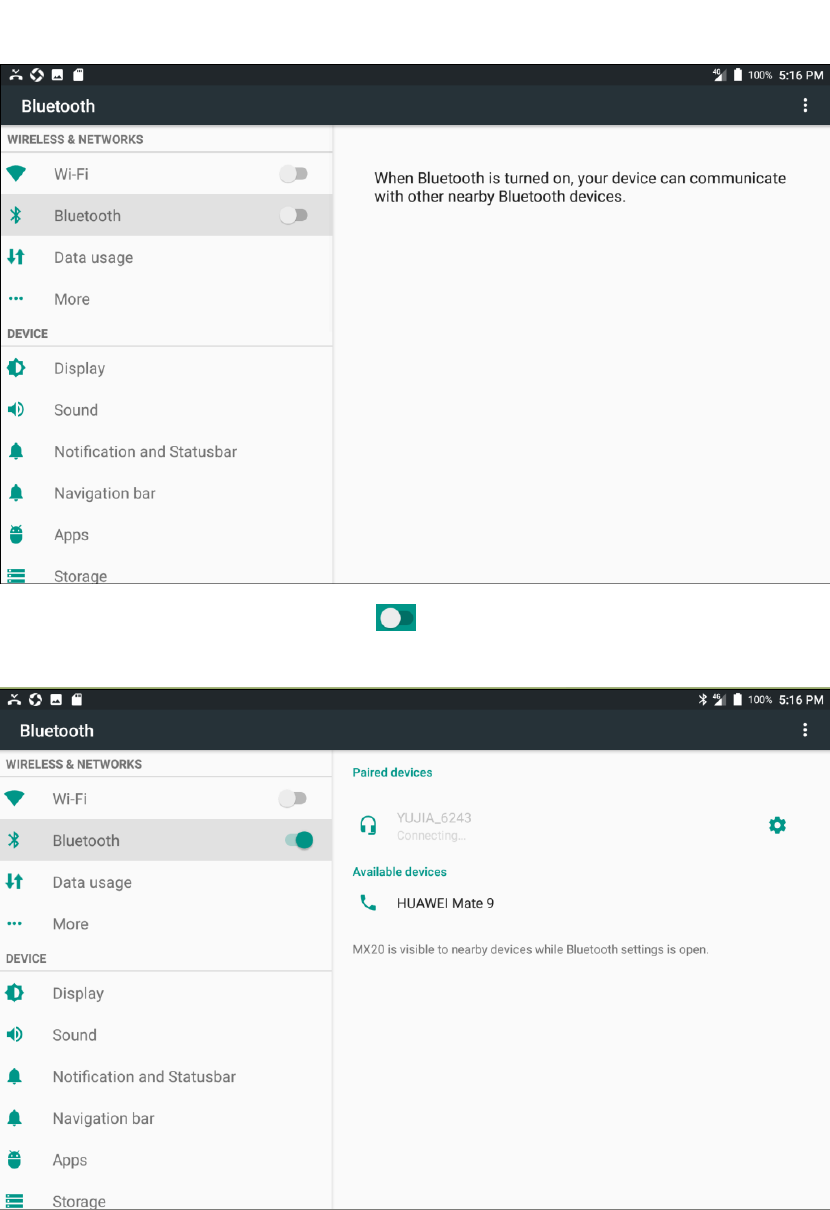Click Sound speaker icon, paired devices screen
830x1210 pixels.
pyautogui.click(x=15, y=1035)
